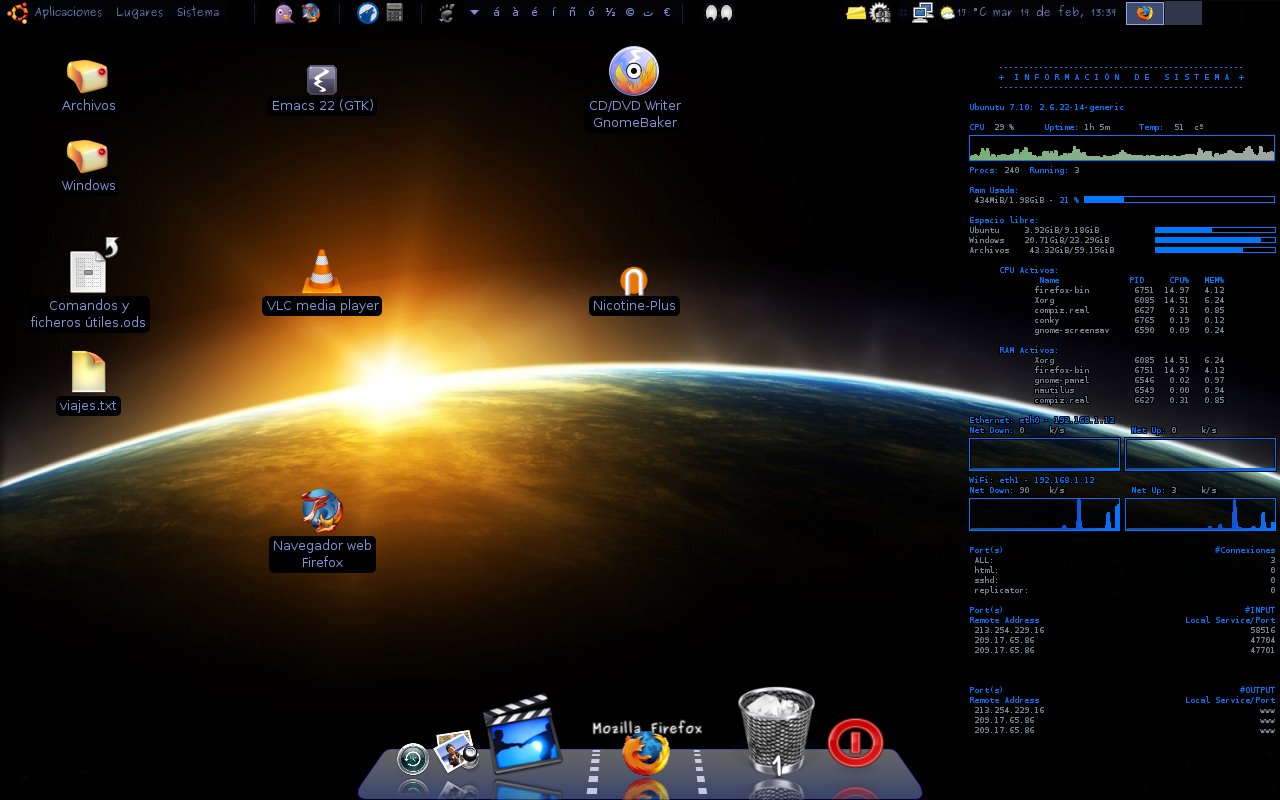Select the Nicotine-Plus desktop icon

click(634, 280)
